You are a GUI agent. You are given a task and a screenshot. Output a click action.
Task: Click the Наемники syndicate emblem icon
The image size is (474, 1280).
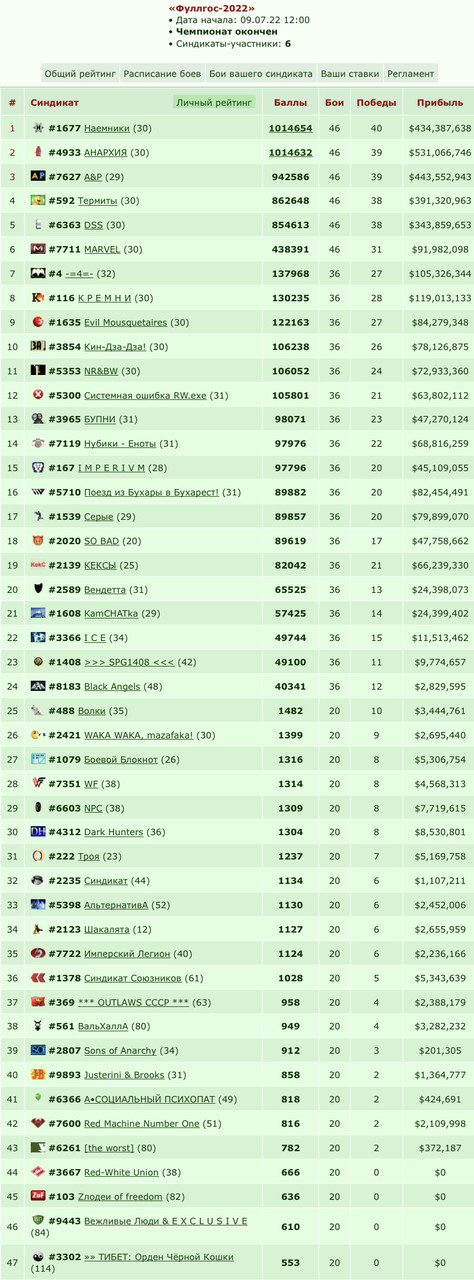pyautogui.click(x=38, y=128)
